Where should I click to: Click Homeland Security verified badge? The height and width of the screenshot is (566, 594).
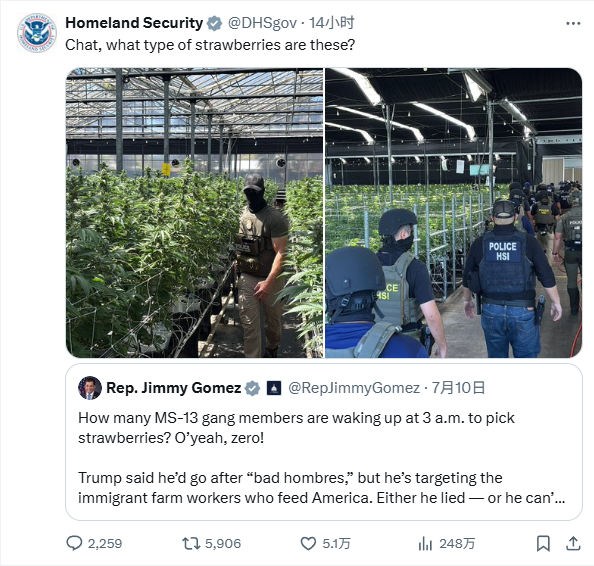[x=214, y=23]
